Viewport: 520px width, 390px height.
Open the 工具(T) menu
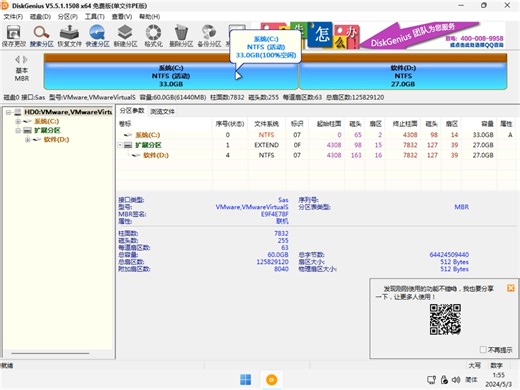coord(95,16)
